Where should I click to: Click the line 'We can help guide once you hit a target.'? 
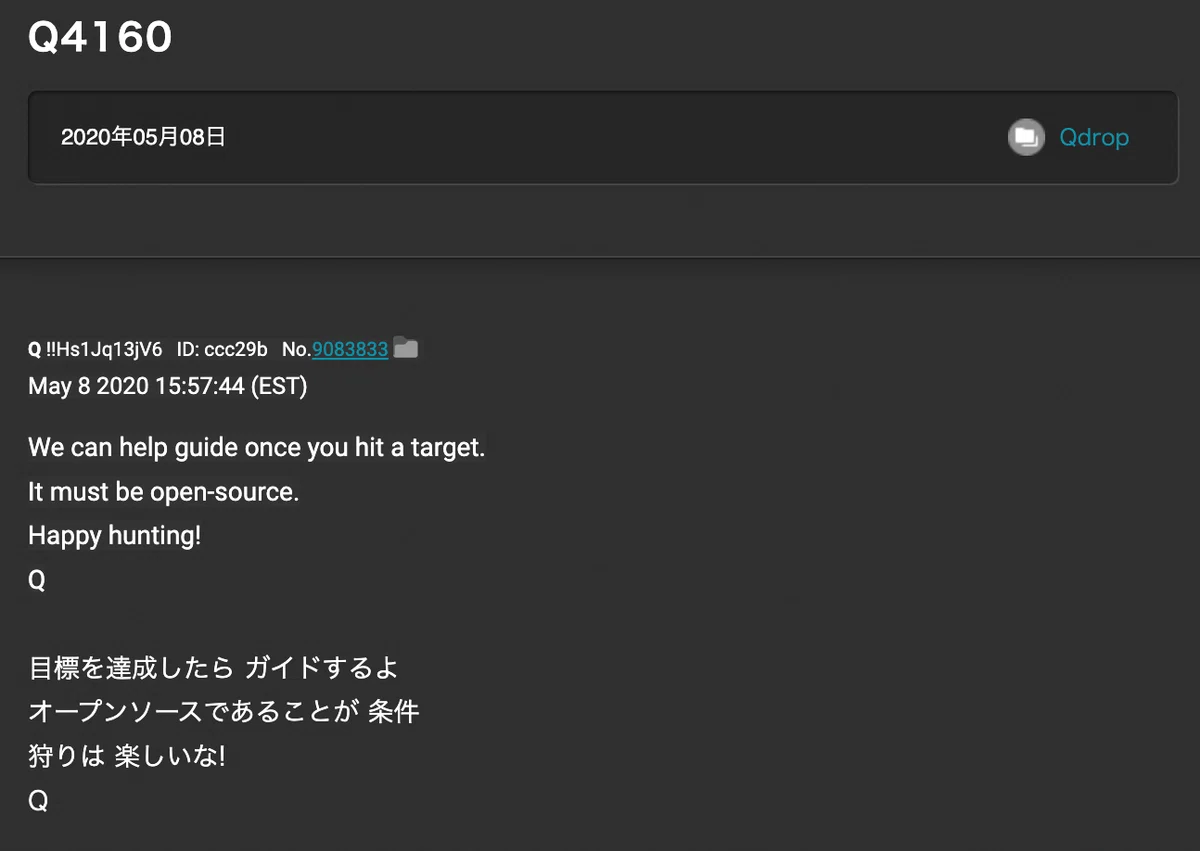(x=257, y=447)
